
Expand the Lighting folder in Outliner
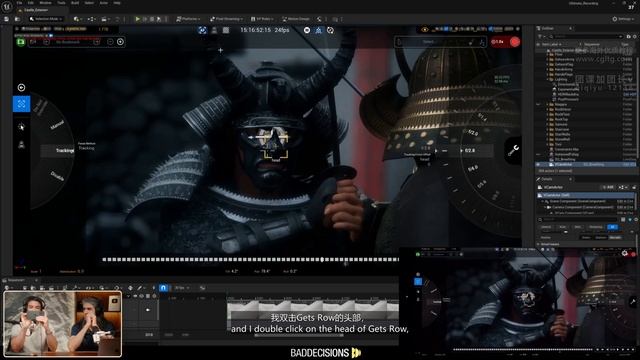547,79
